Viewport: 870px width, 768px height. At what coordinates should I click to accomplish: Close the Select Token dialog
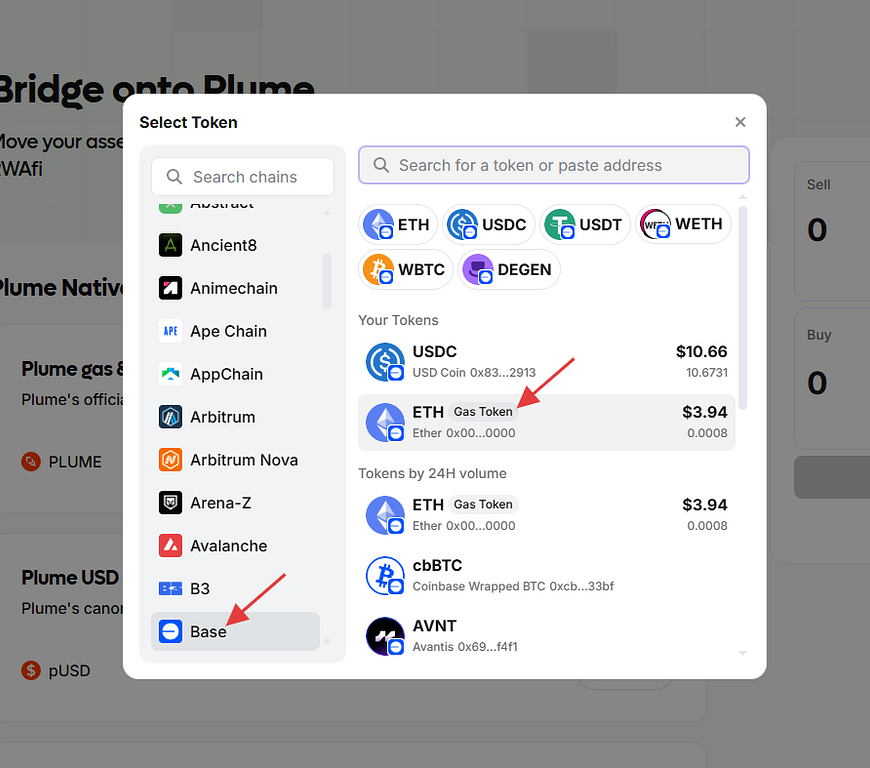(x=740, y=122)
